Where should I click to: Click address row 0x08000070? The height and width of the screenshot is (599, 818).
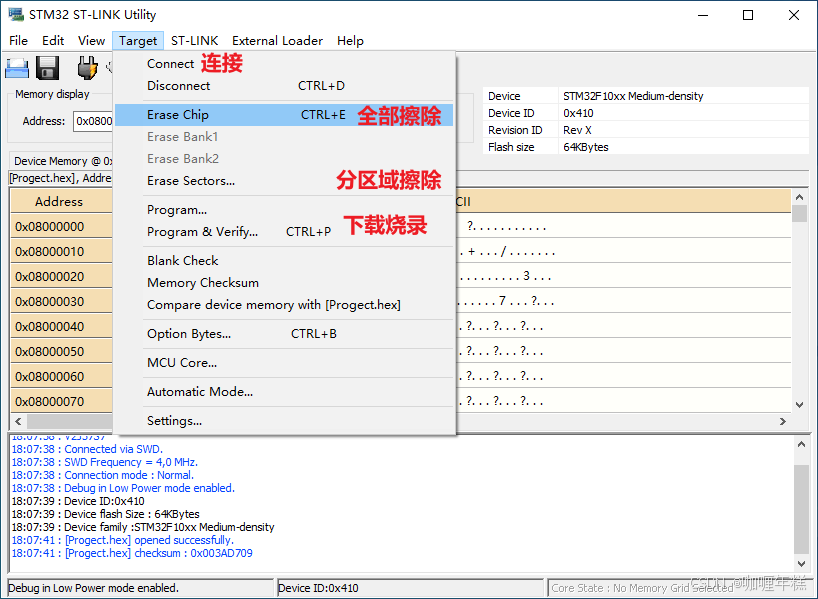(61, 402)
